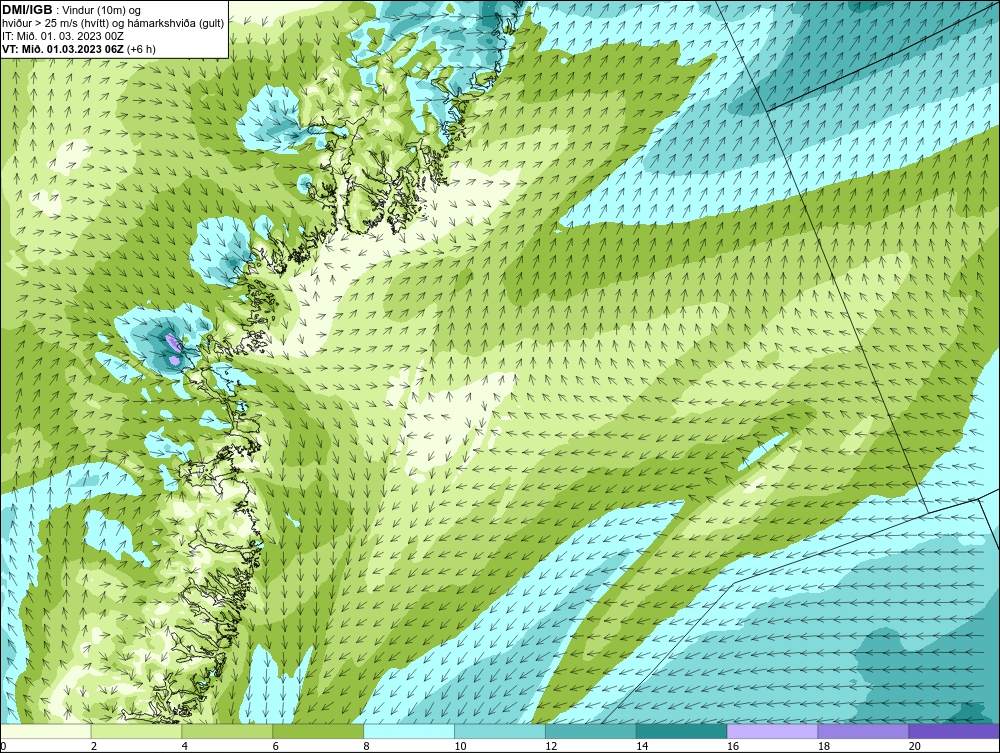This screenshot has height=753, width=1000.
Task: Click the legend scale label '20'
Action: point(915,746)
